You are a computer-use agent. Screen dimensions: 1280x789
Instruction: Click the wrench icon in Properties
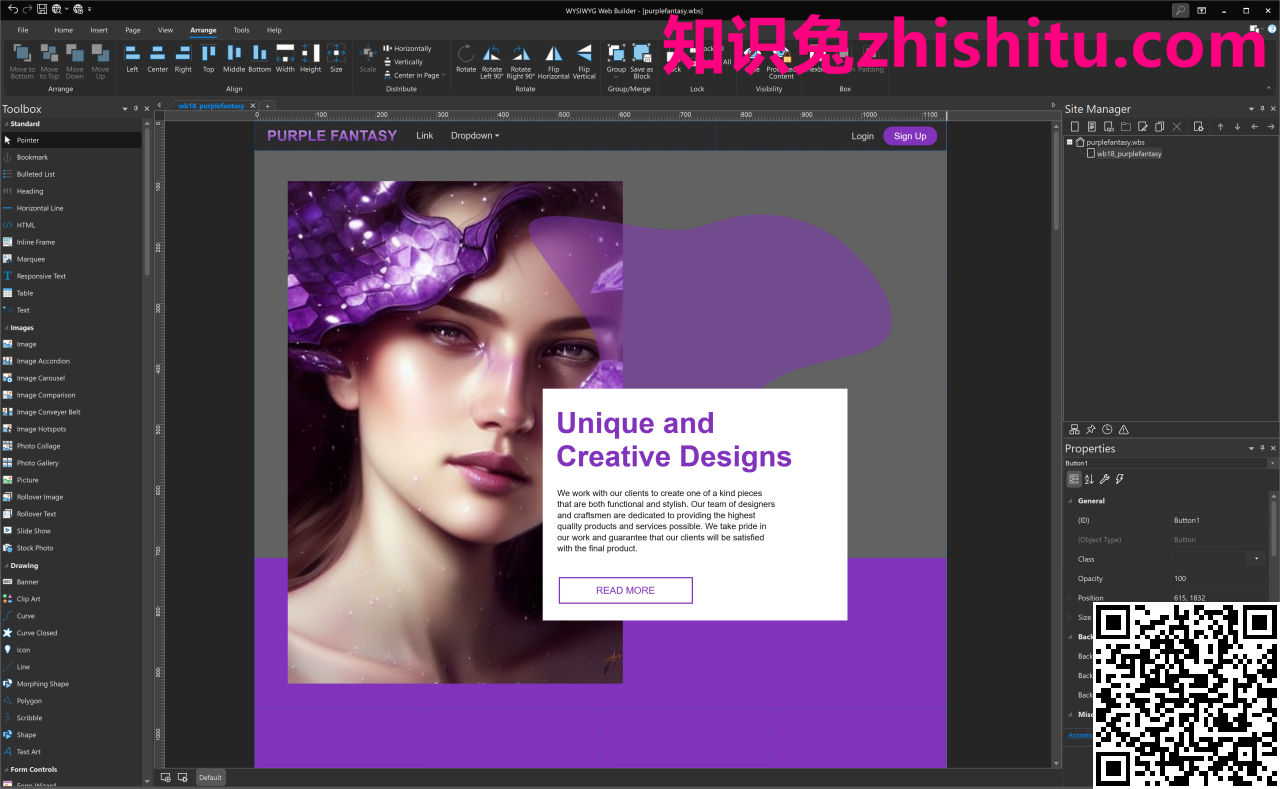1105,479
